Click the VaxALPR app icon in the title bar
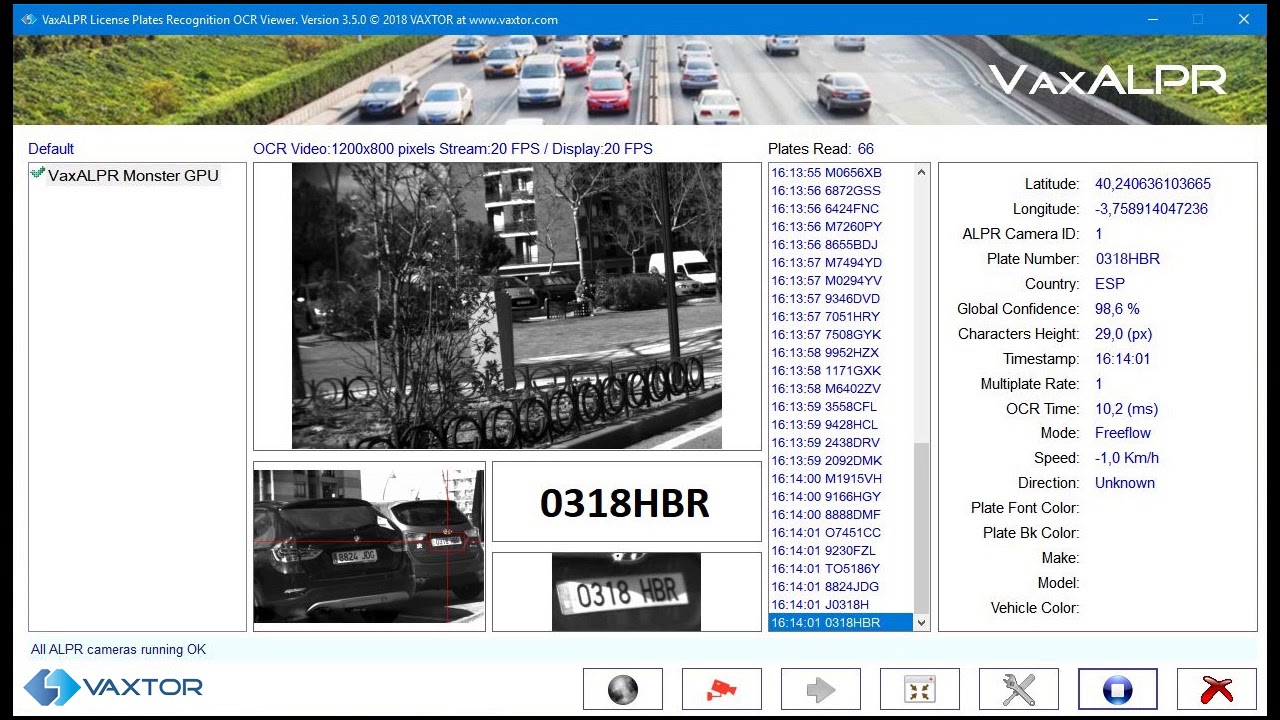1280x720 pixels. pyautogui.click(x=27, y=19)
